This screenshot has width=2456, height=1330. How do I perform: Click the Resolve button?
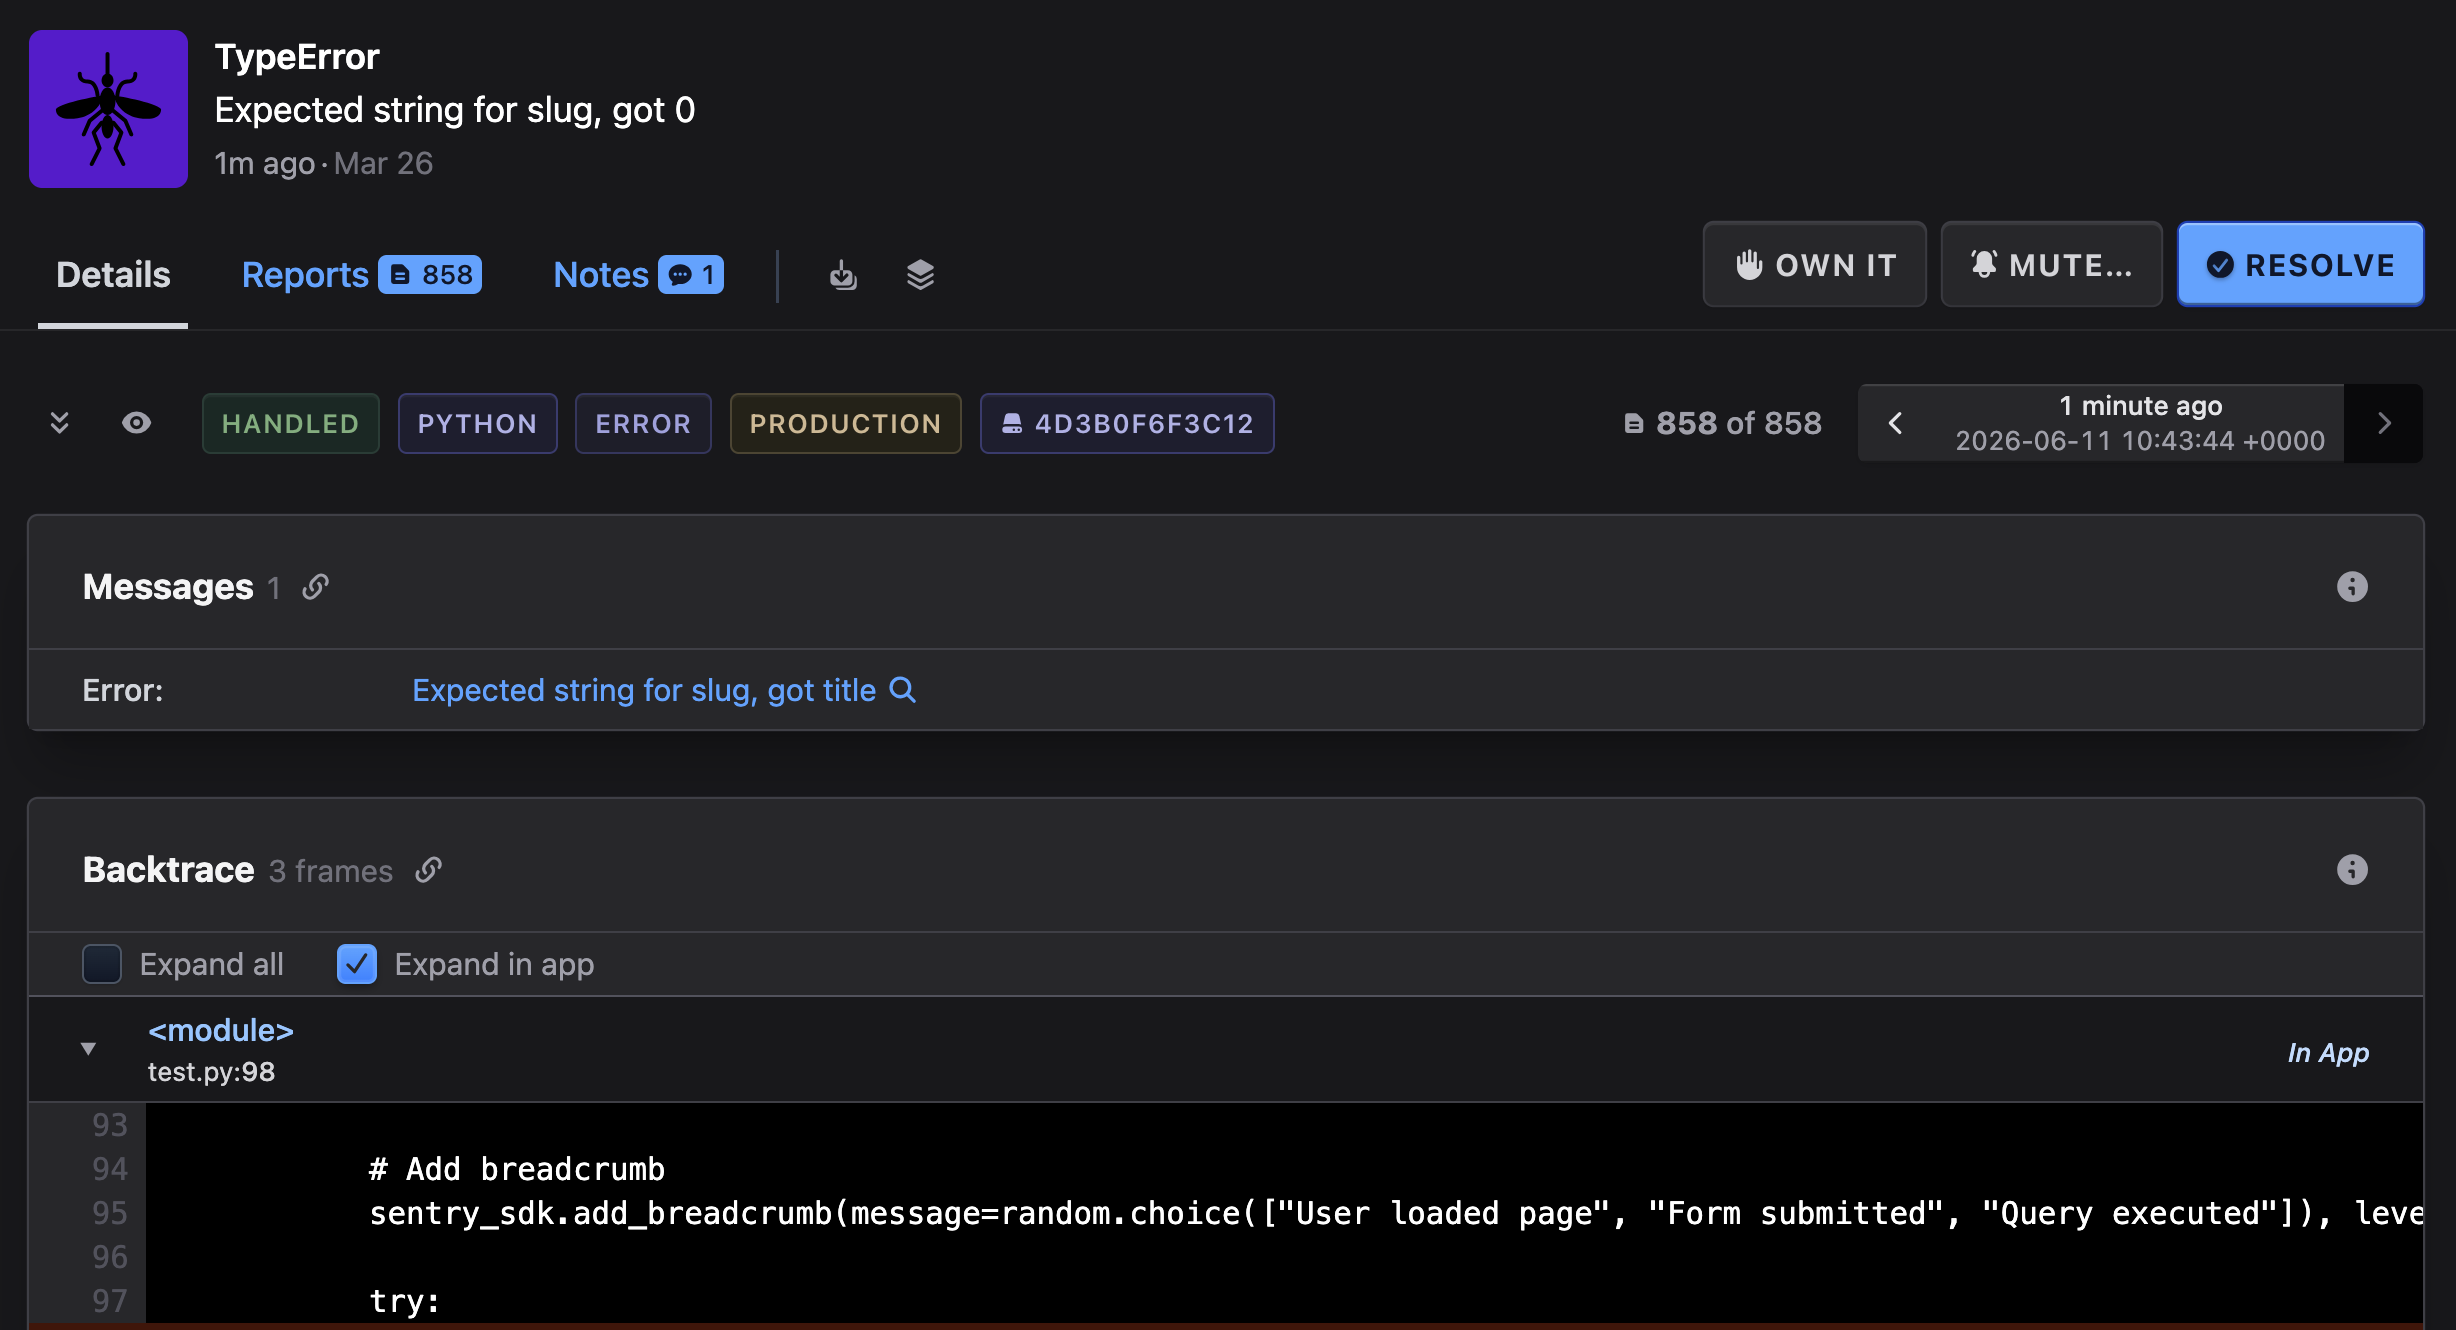point(2300,265)
